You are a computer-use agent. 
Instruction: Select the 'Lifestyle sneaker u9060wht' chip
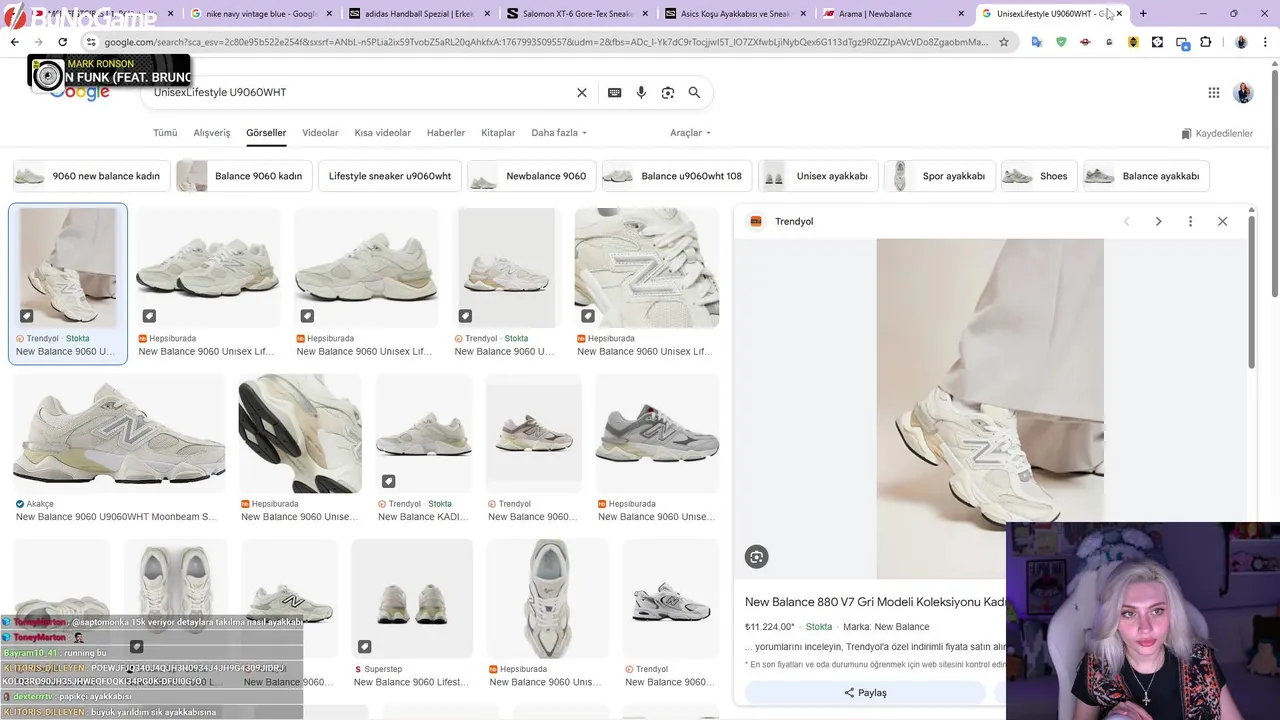[x=390, y=176]
